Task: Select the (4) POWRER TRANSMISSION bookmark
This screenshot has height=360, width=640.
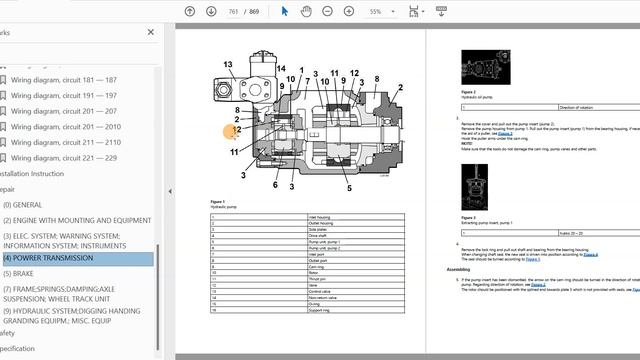Action: (x=78, y=258)
